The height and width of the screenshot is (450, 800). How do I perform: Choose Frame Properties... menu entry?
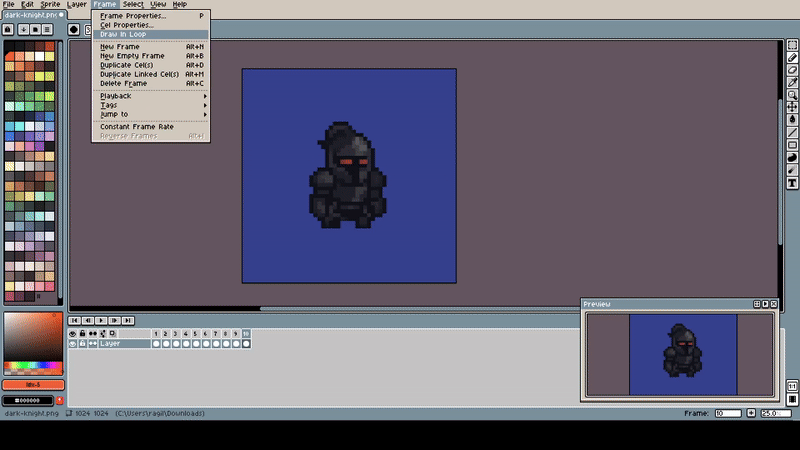point(151,16)
